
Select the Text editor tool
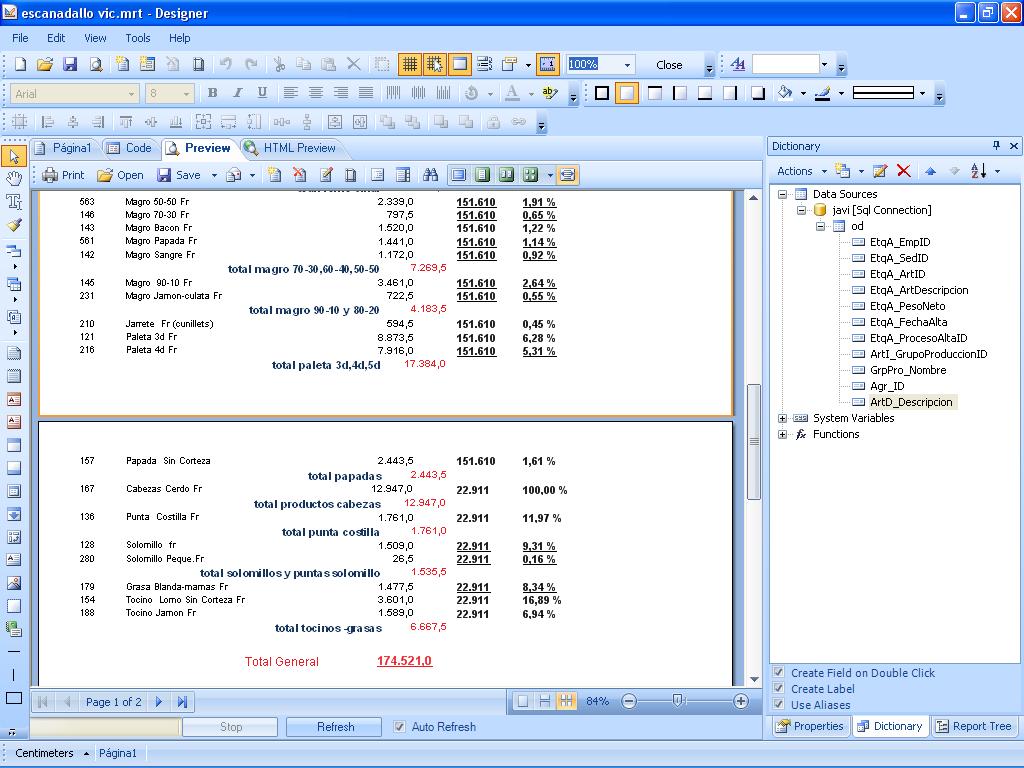click(14, 201)
